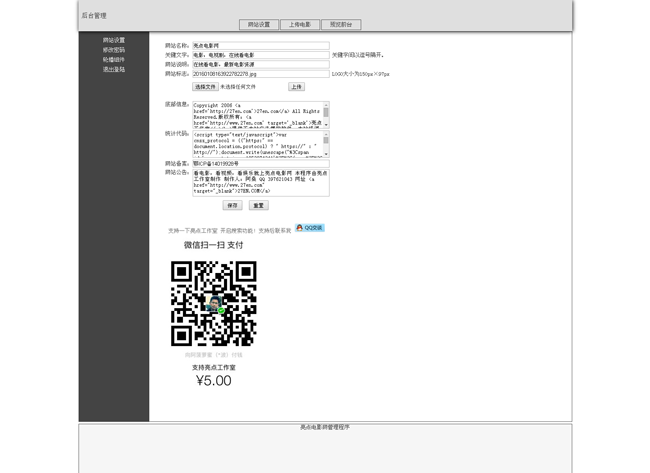Click the 统计代码 textarea scrollbar
Screen dimensions: 650x473
(x=326, y=143)
